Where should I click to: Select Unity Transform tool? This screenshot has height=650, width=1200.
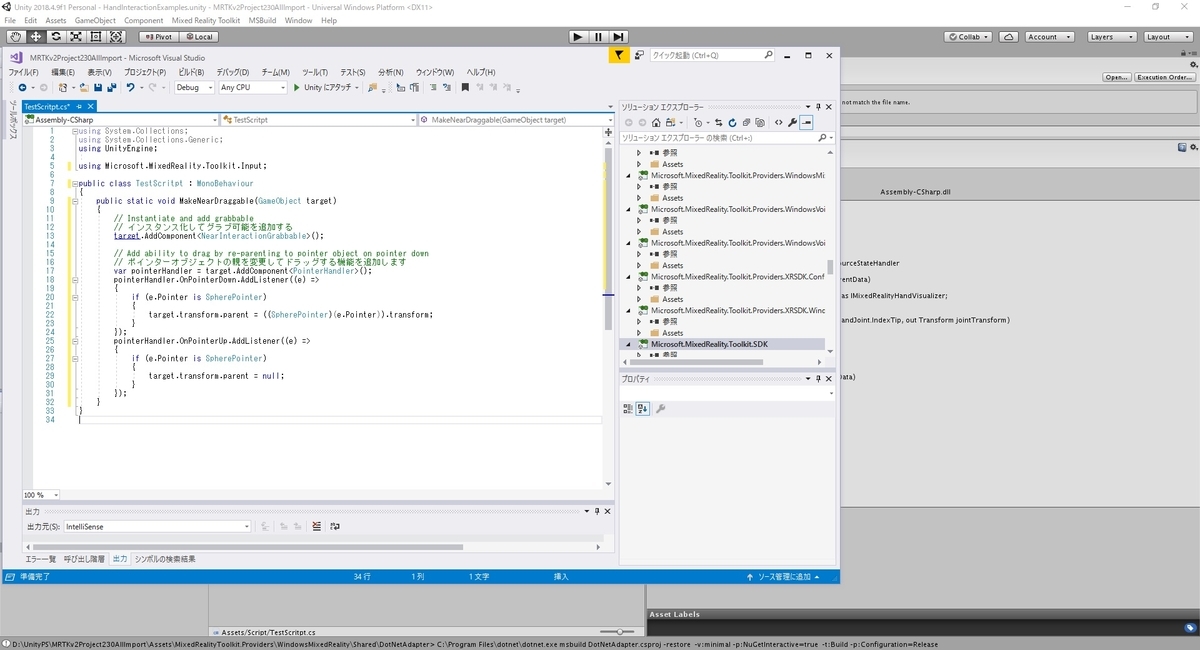click(115, 37)
